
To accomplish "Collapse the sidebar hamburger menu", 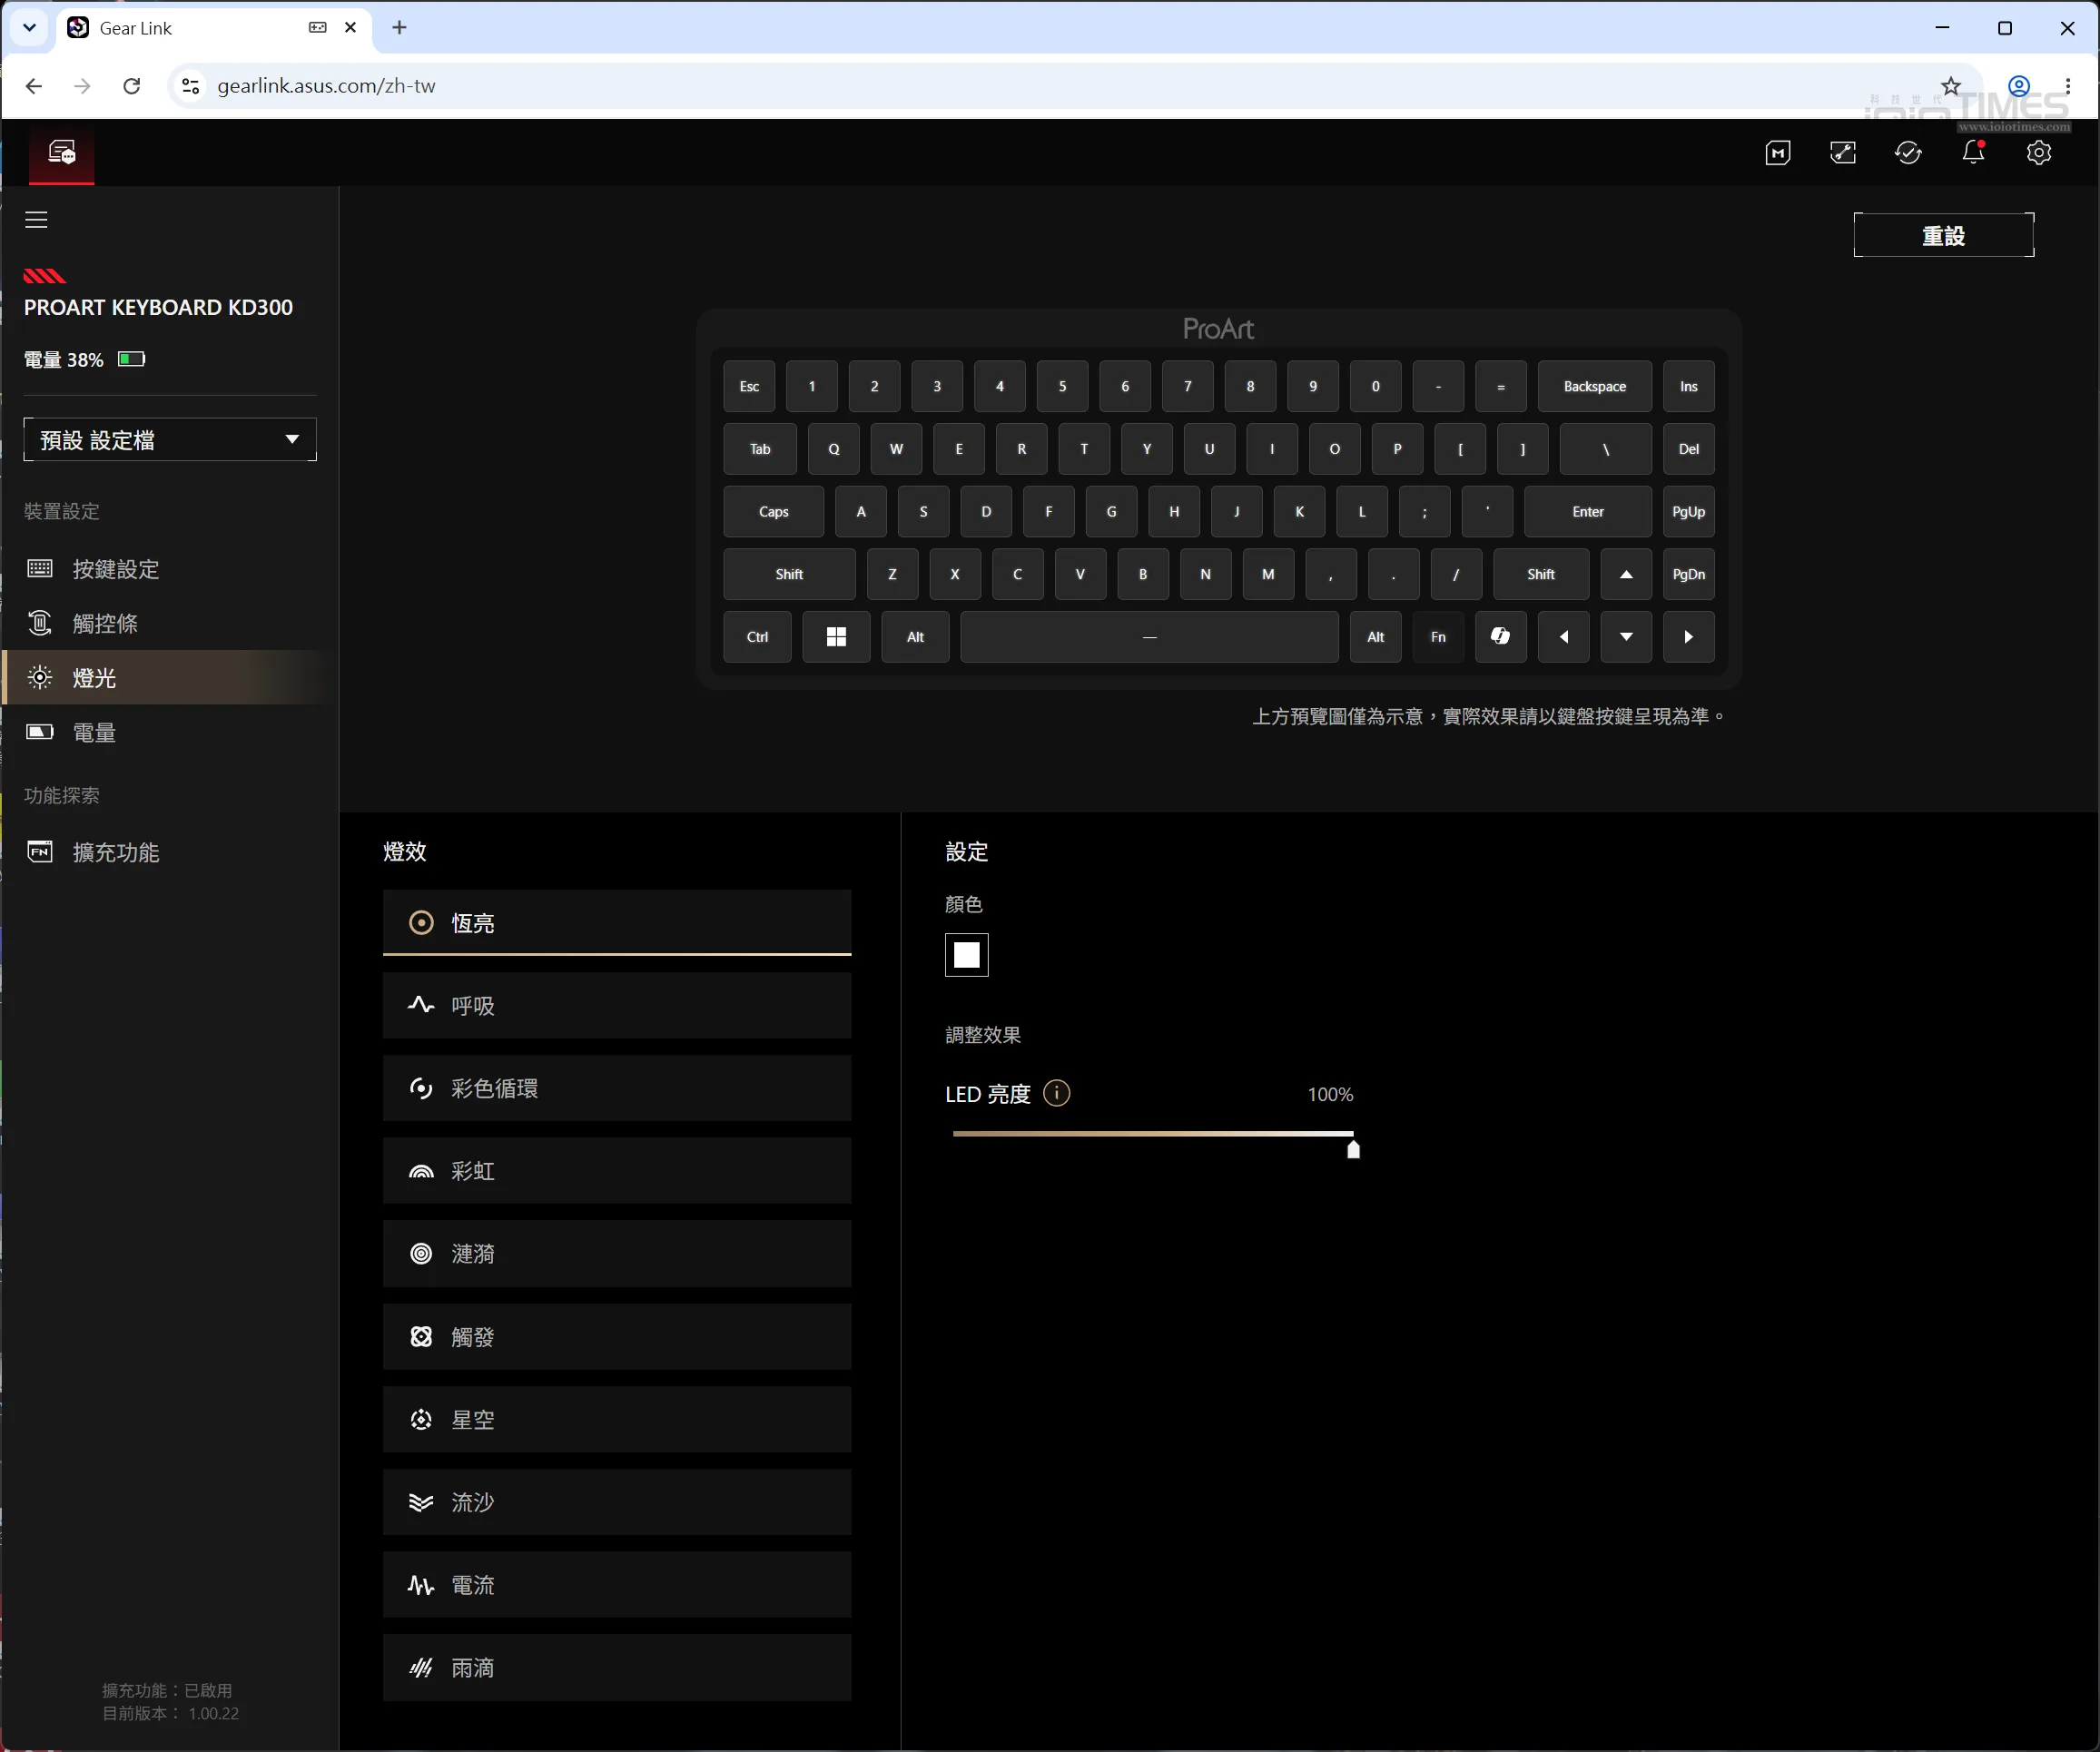I will coord(36,219).
